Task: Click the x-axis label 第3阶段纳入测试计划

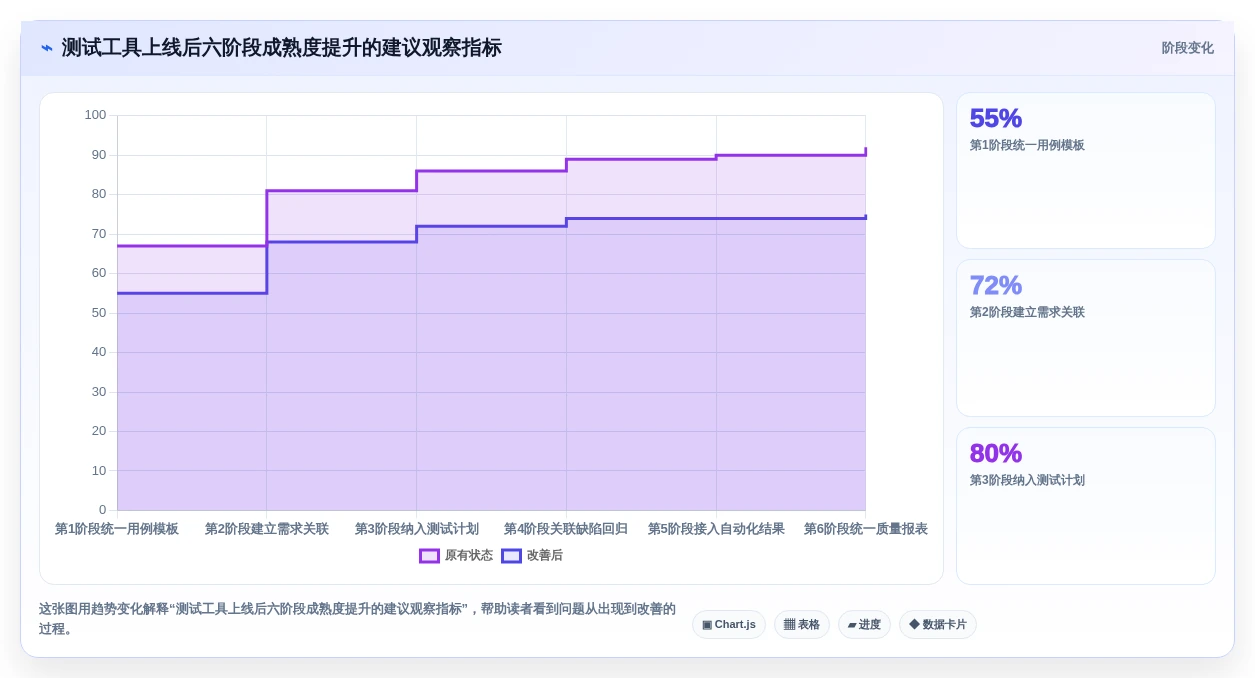Action: coord(417,529)
